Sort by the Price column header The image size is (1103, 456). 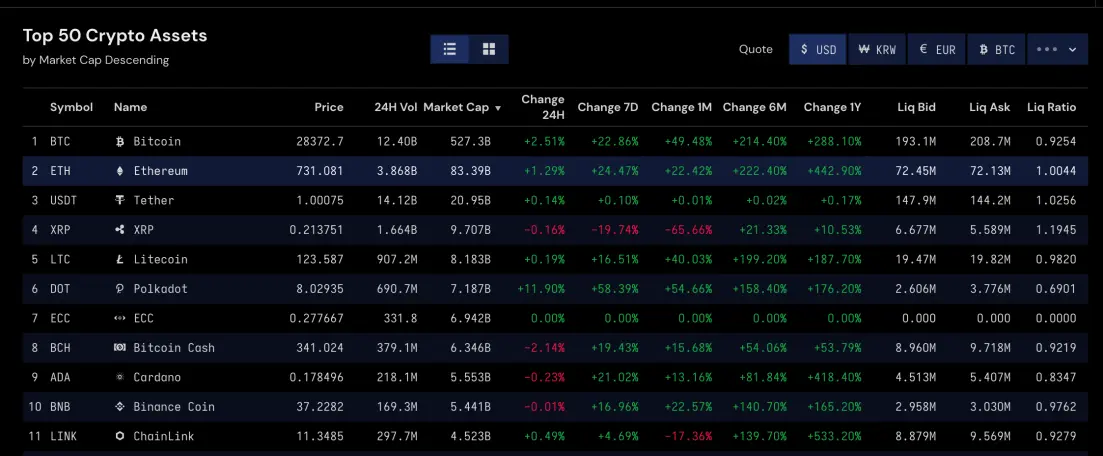pos(329,107)
